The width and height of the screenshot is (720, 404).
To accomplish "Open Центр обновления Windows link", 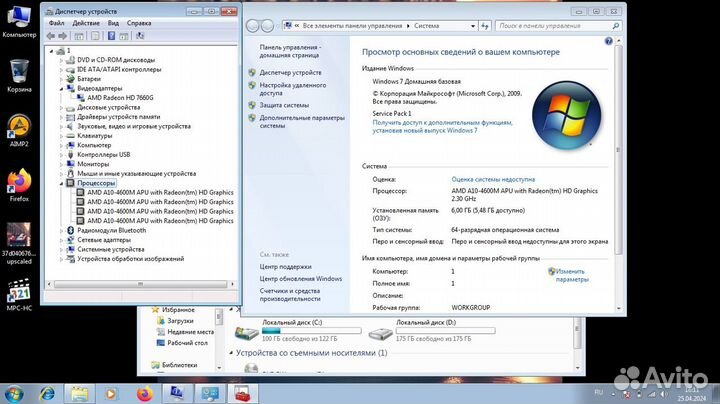I will pyautogui.click(x=301, y=279).
